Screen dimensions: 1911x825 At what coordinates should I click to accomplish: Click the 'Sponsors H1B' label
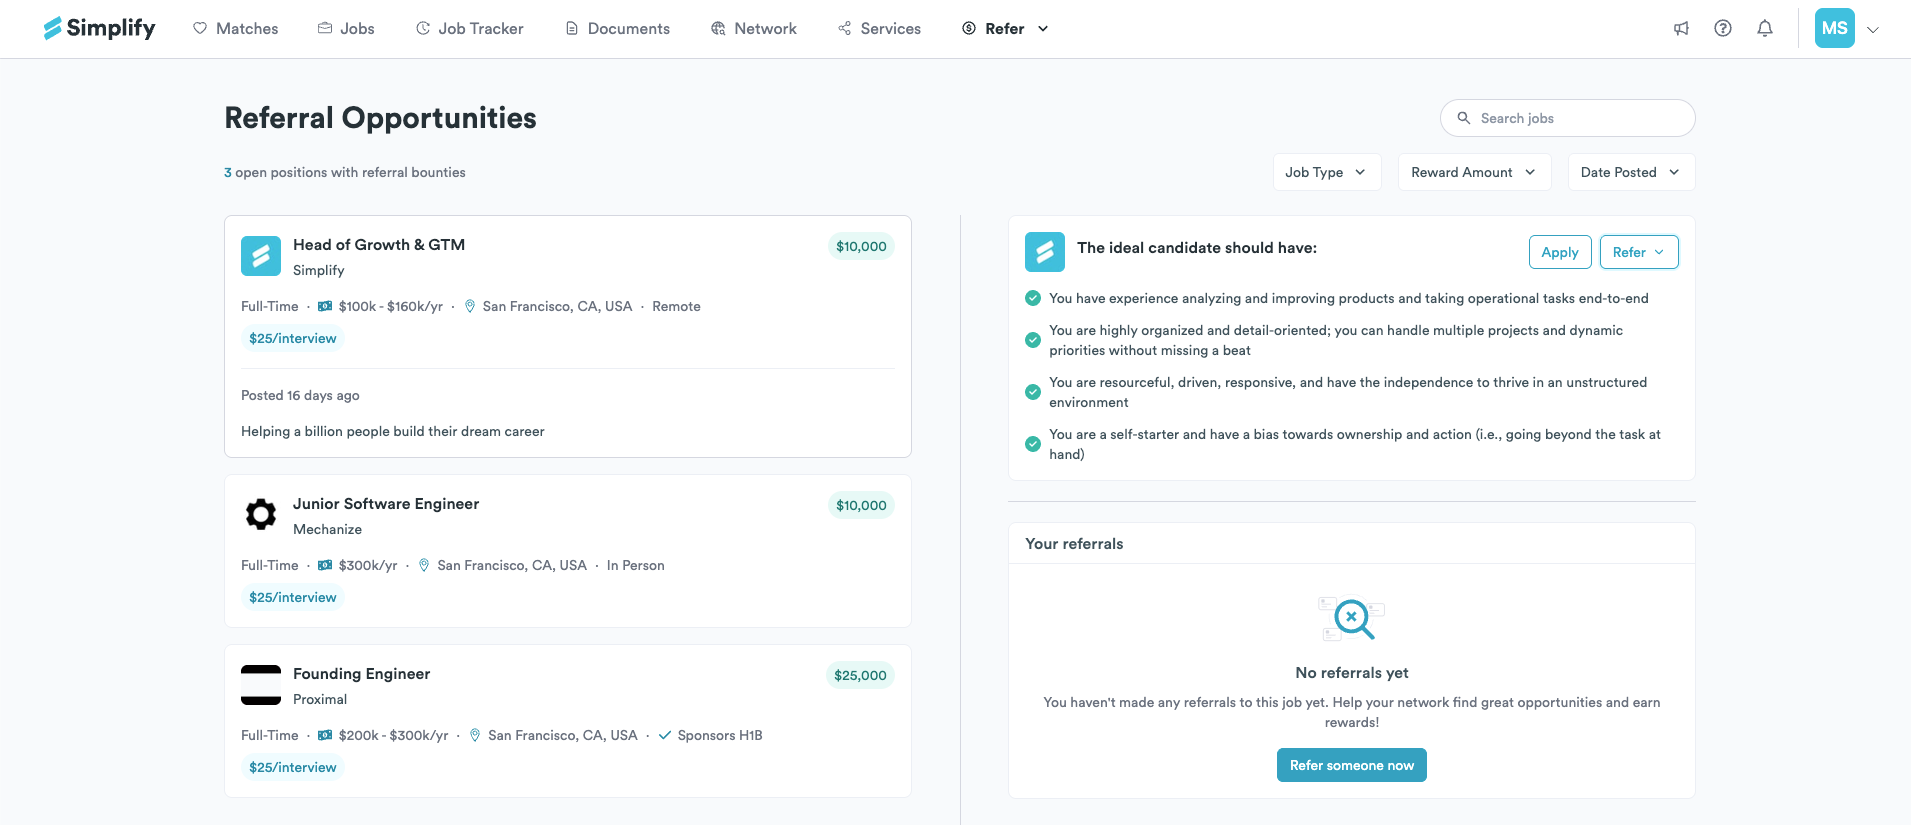point(720,735)
